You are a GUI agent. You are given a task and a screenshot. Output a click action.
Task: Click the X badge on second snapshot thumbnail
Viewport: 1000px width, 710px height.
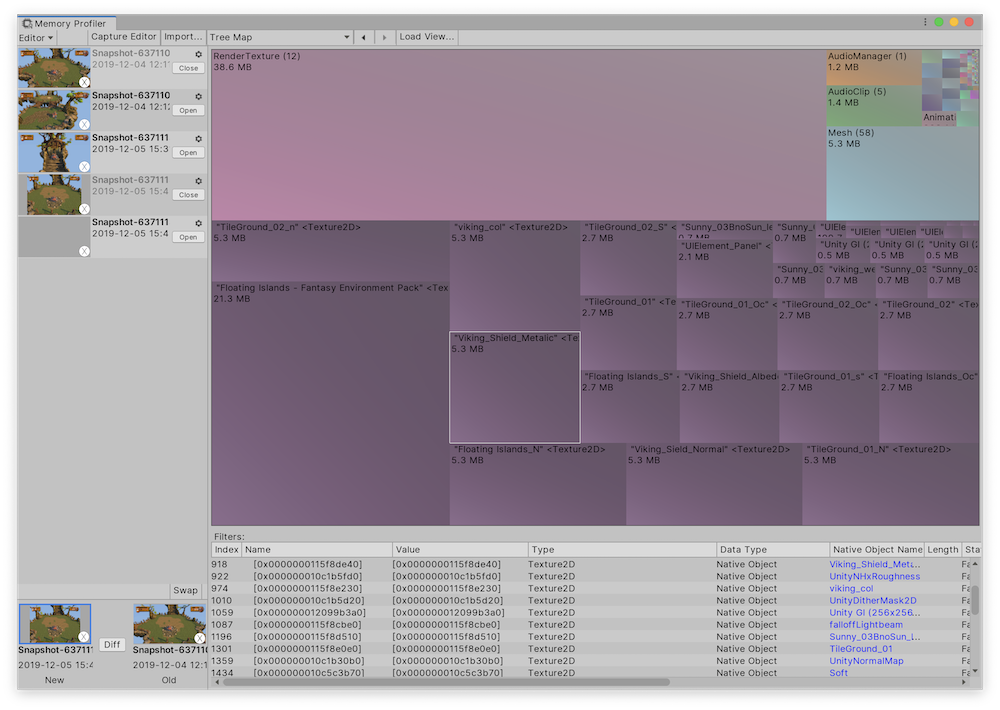(x=84, y=125)
